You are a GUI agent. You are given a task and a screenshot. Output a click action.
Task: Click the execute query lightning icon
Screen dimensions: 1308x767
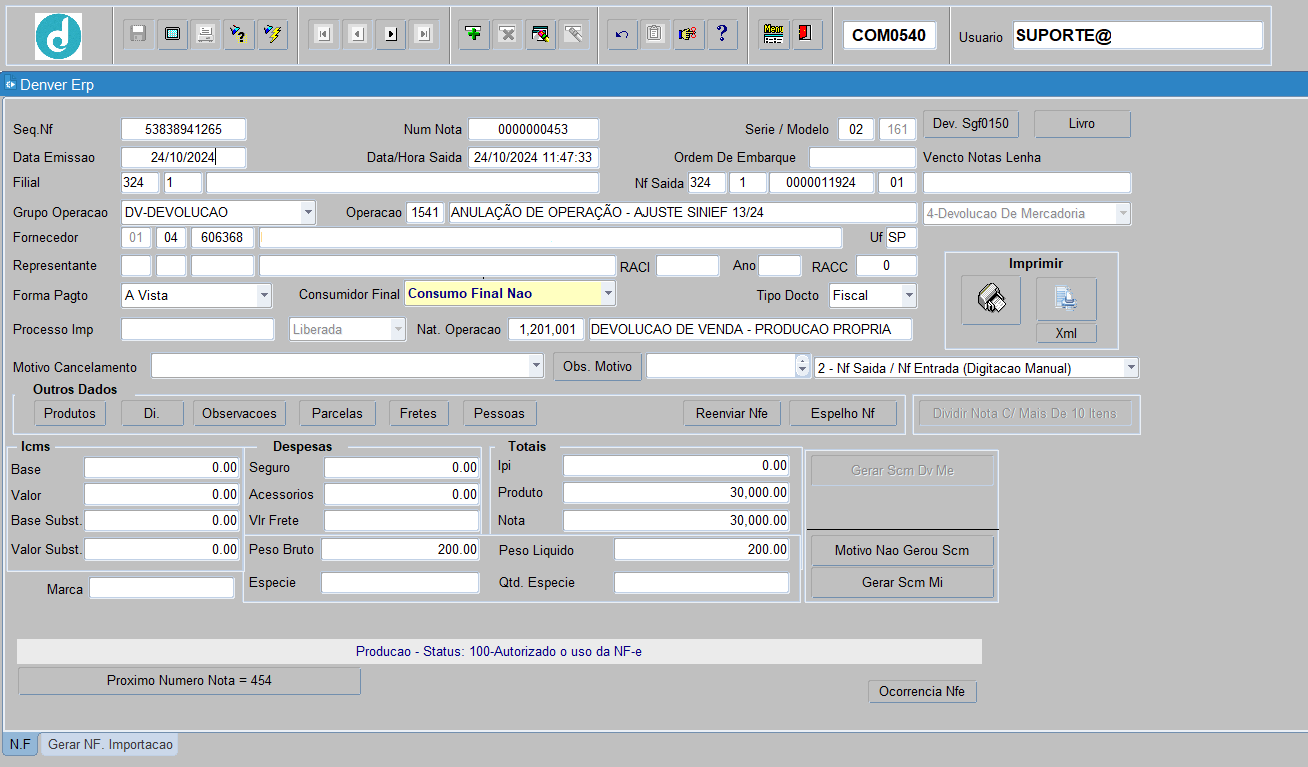click(272, 34)
